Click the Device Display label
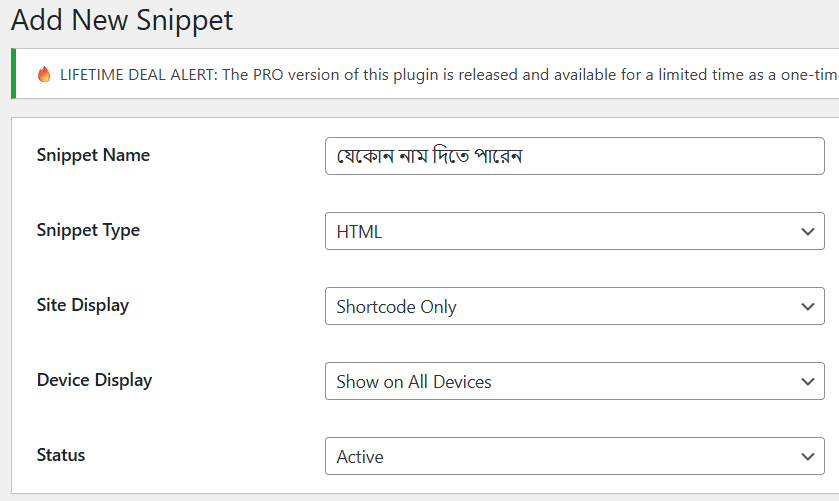839x501 pixels. (94, 380)
